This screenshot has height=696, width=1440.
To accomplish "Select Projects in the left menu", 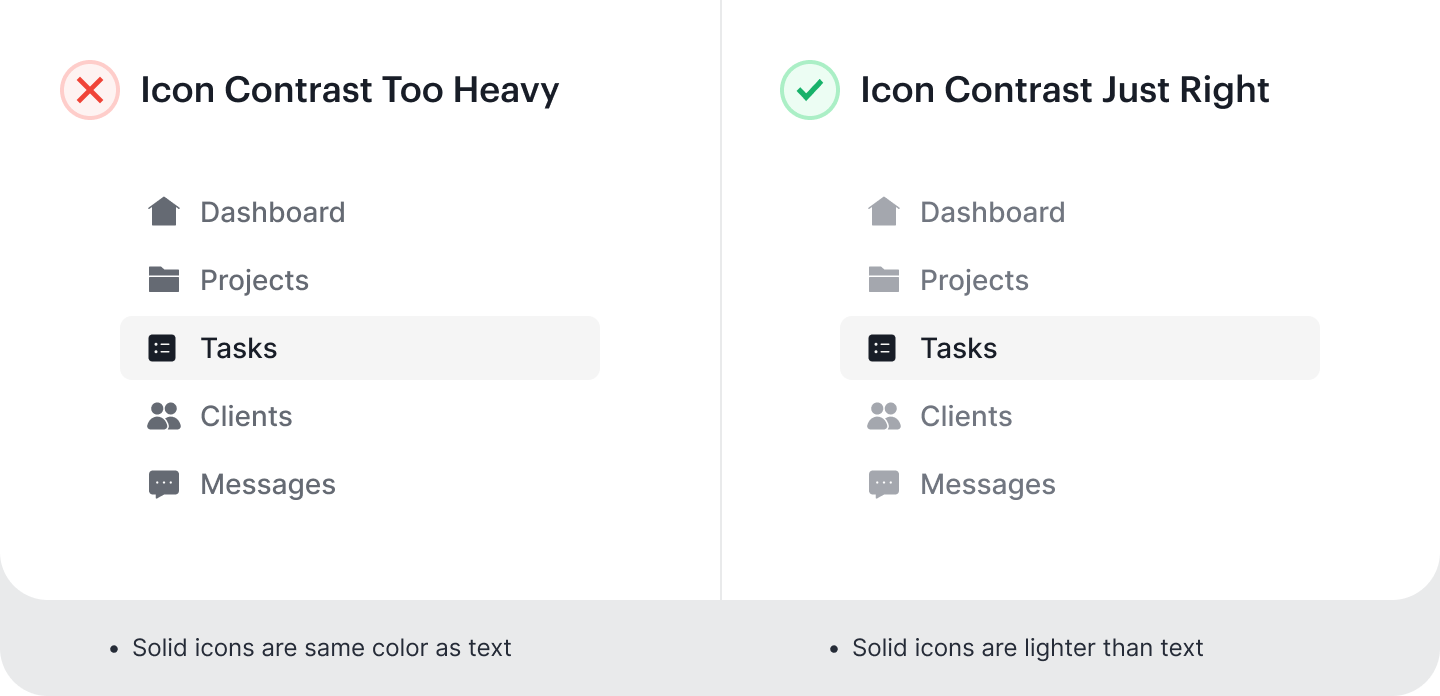I will pos(254,280).
